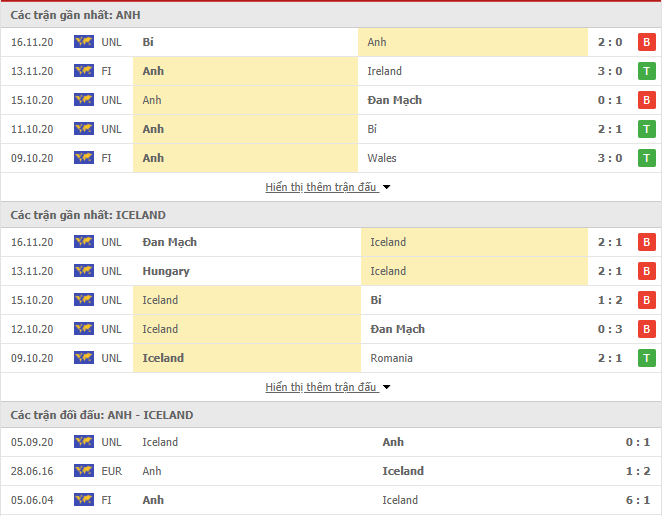Click the dropdown arrow after the ICELAND section's show-more link
This screenshot has height=516, width=662.
pos(386,387)
